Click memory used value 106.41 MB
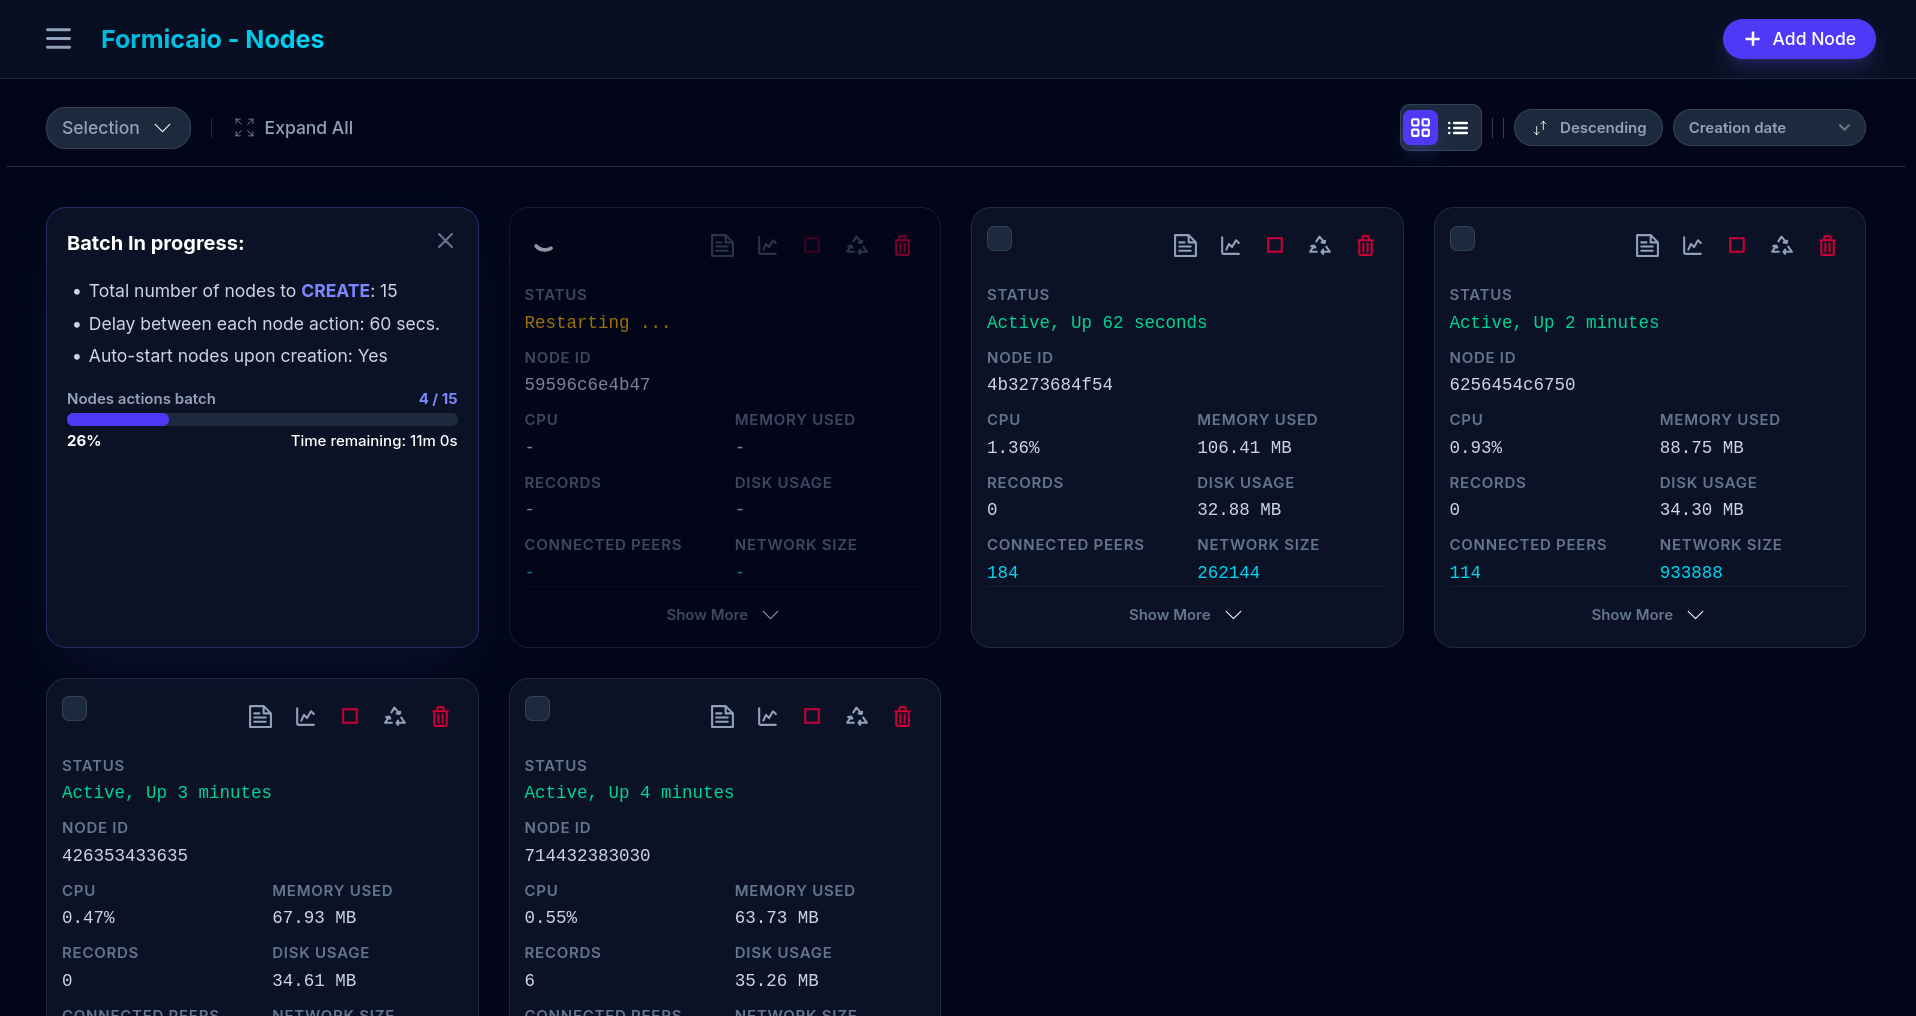This screenshot has height=1016, width=1916. (1244, 448)
